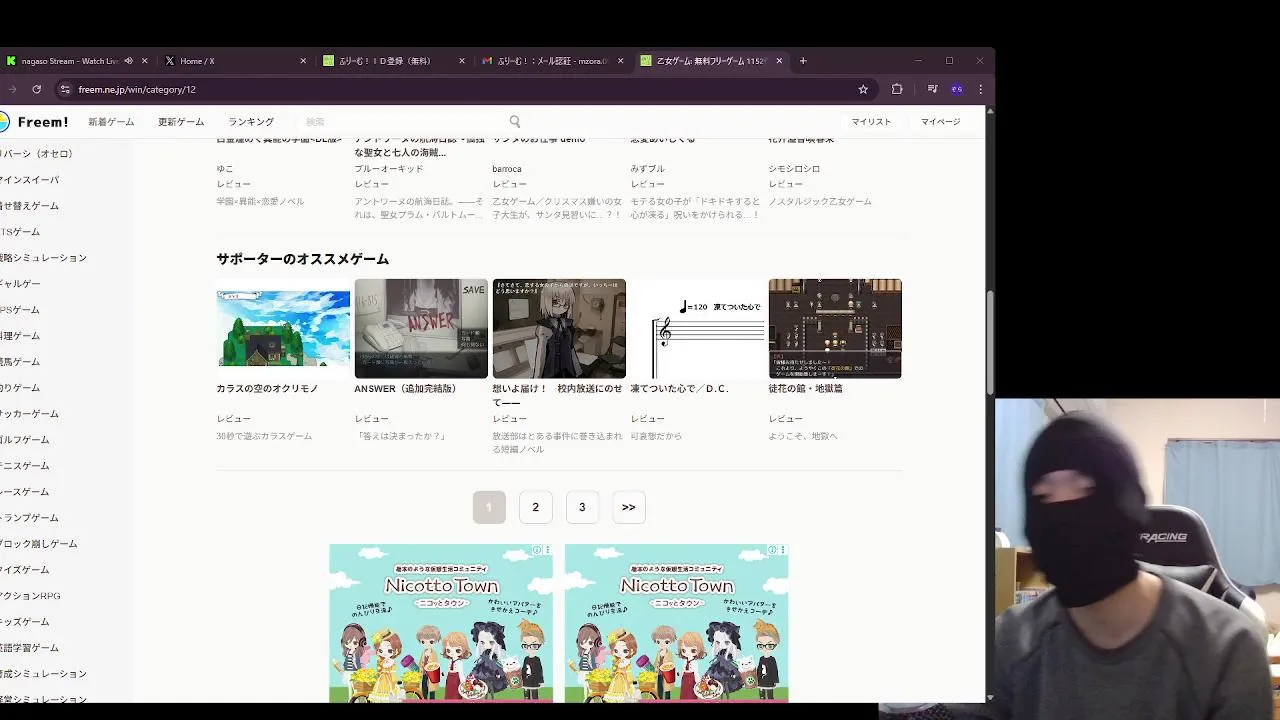This screenshot has height=720, width=1280.
Task: Open レビュー under 徒花の館・地獄篇
Action: 785,419
